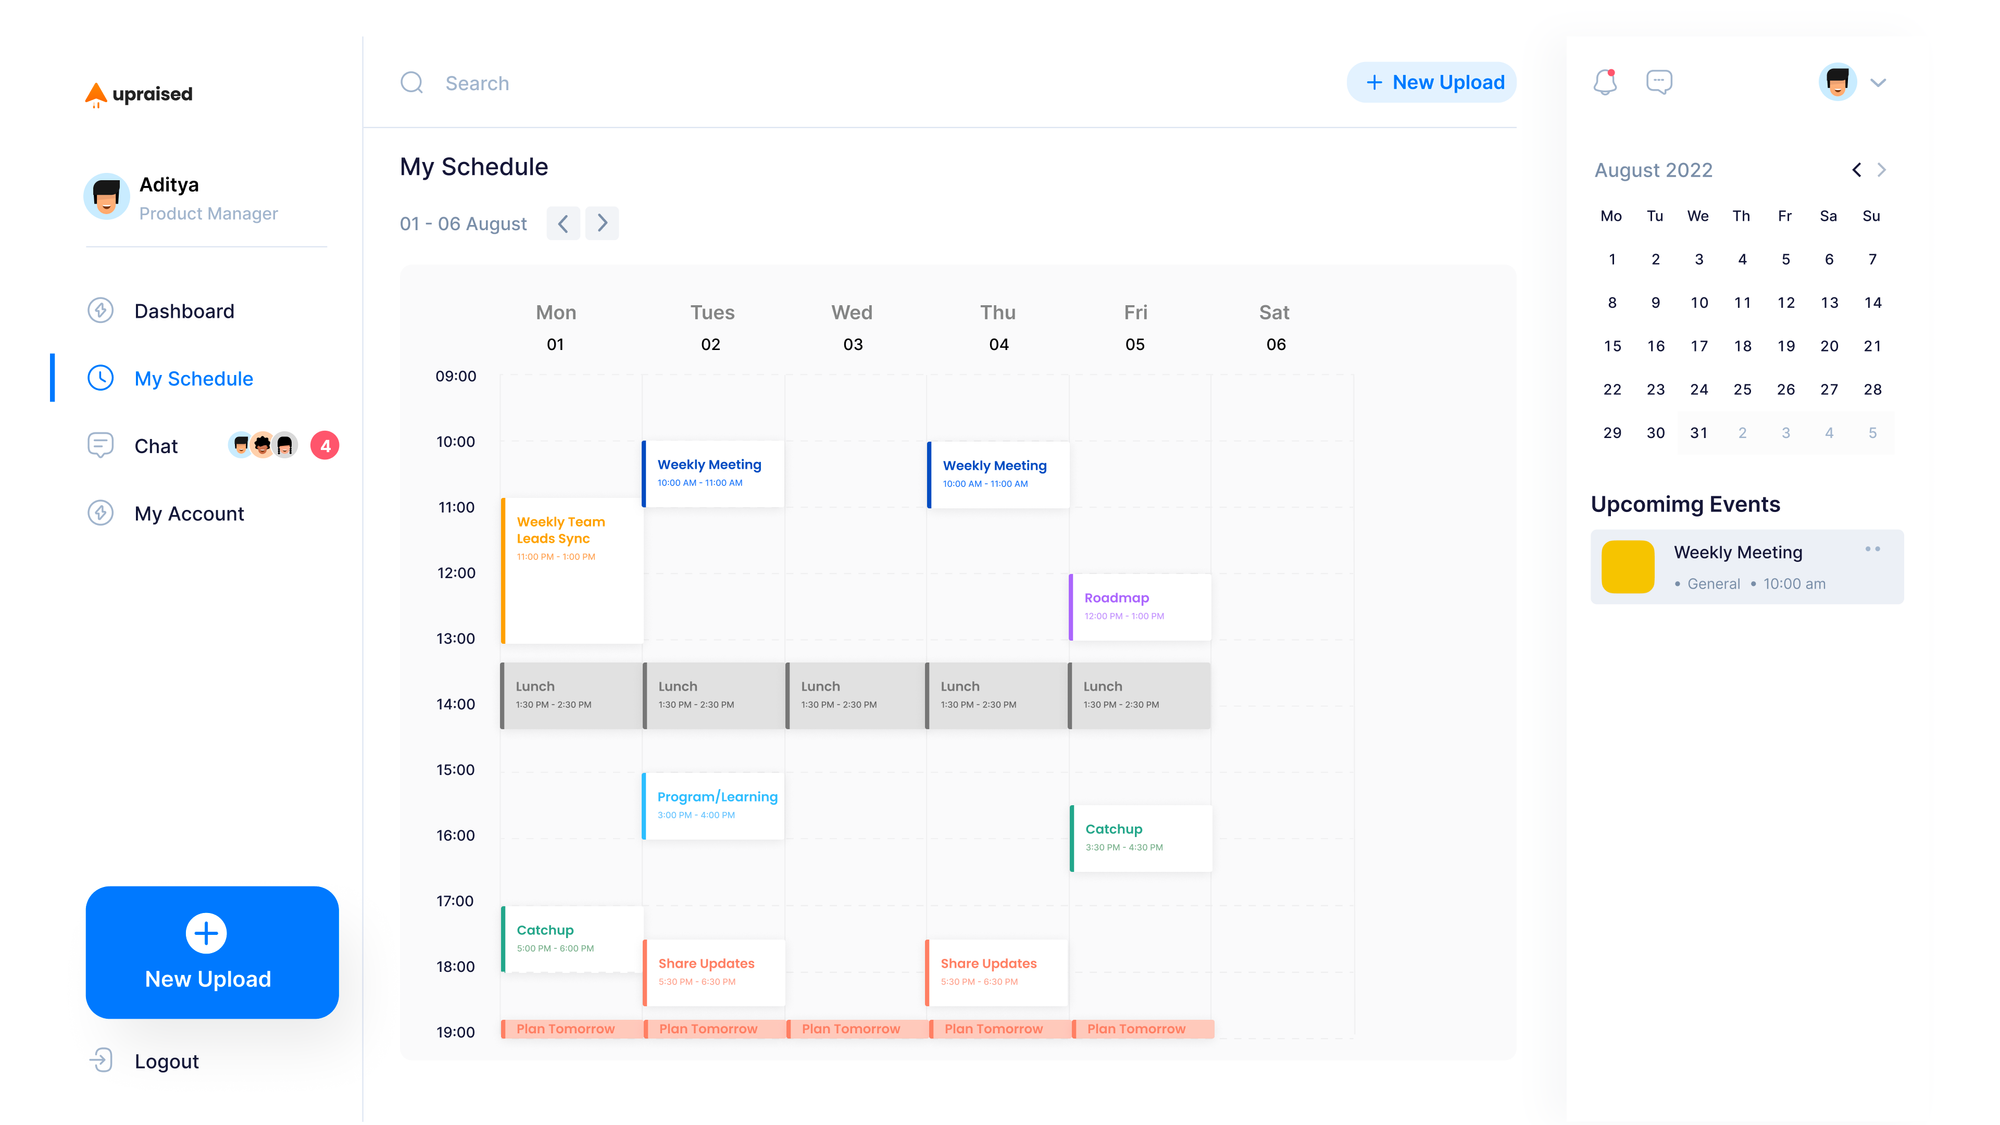The height and width of the screenshot is (1125, 2000).
Task: Select the My Schedule menu item
Action: click(192, 378)
